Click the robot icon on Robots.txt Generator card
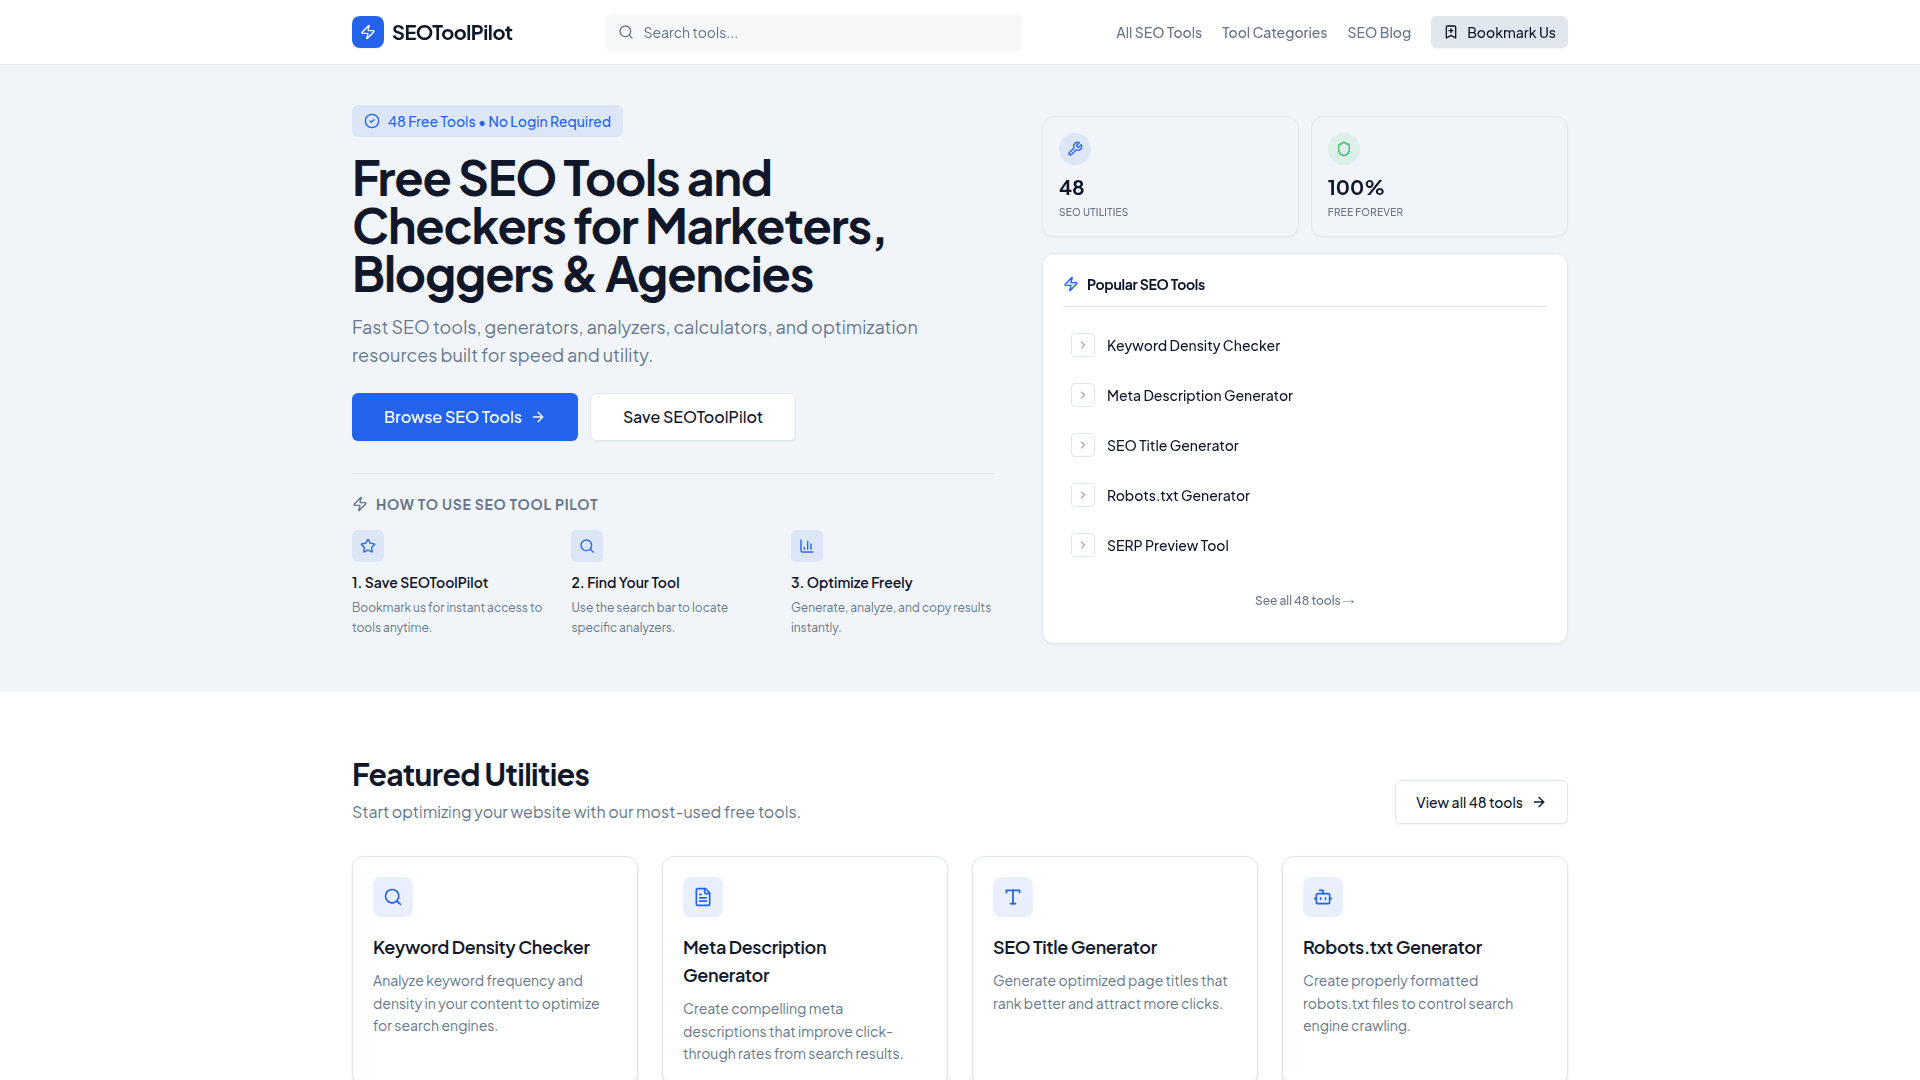 pos(1323,897)
